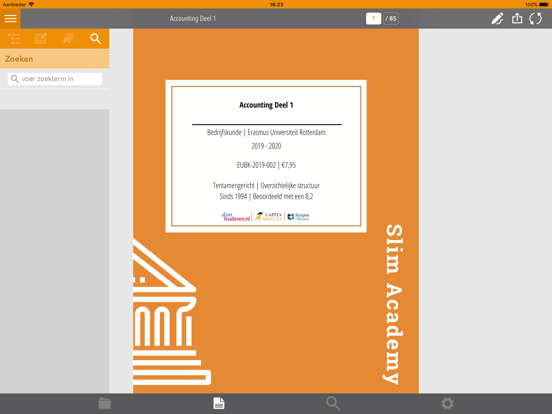The height and width of the screenshot is (414, 552).
Task: Click the slimstuderen.nl logo
Action: pyautogui.click(x=236, y=217)
